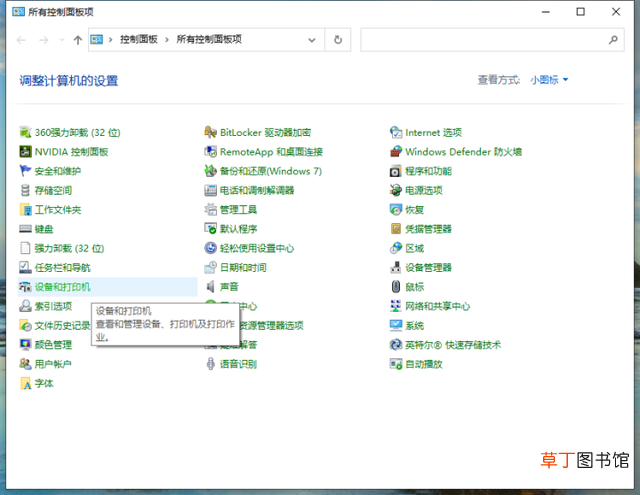Click the BitLocker 驱动器加密 icon

tap(210, 132)
